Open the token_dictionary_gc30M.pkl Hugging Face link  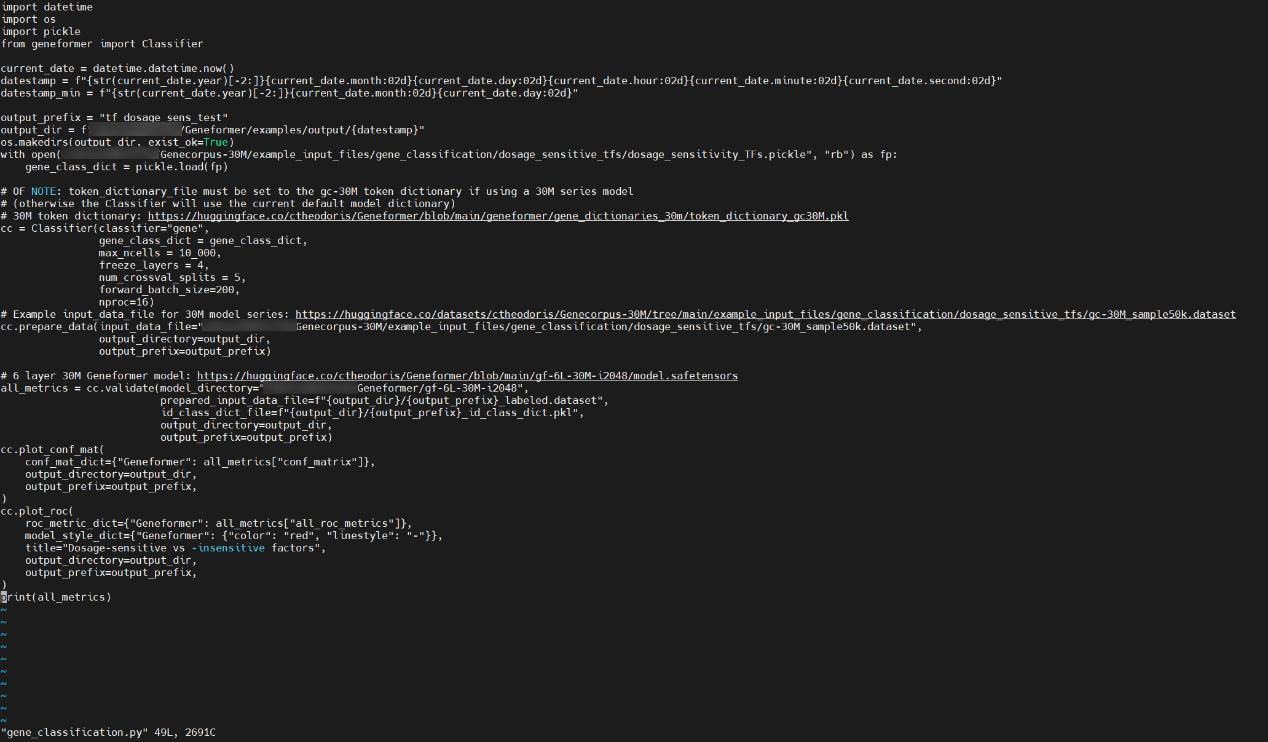[x=498, y=216]
